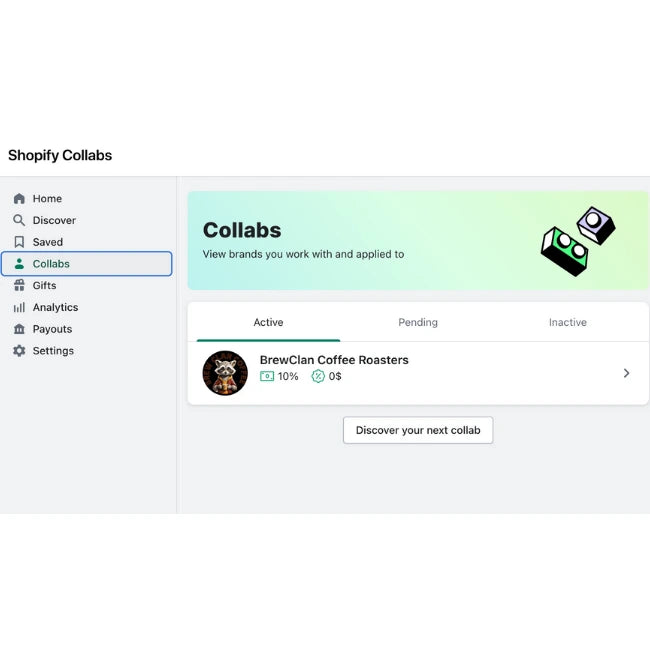The image size is (650, 650).
Task: Switch to the Pending tab
Action: [418, 322]
